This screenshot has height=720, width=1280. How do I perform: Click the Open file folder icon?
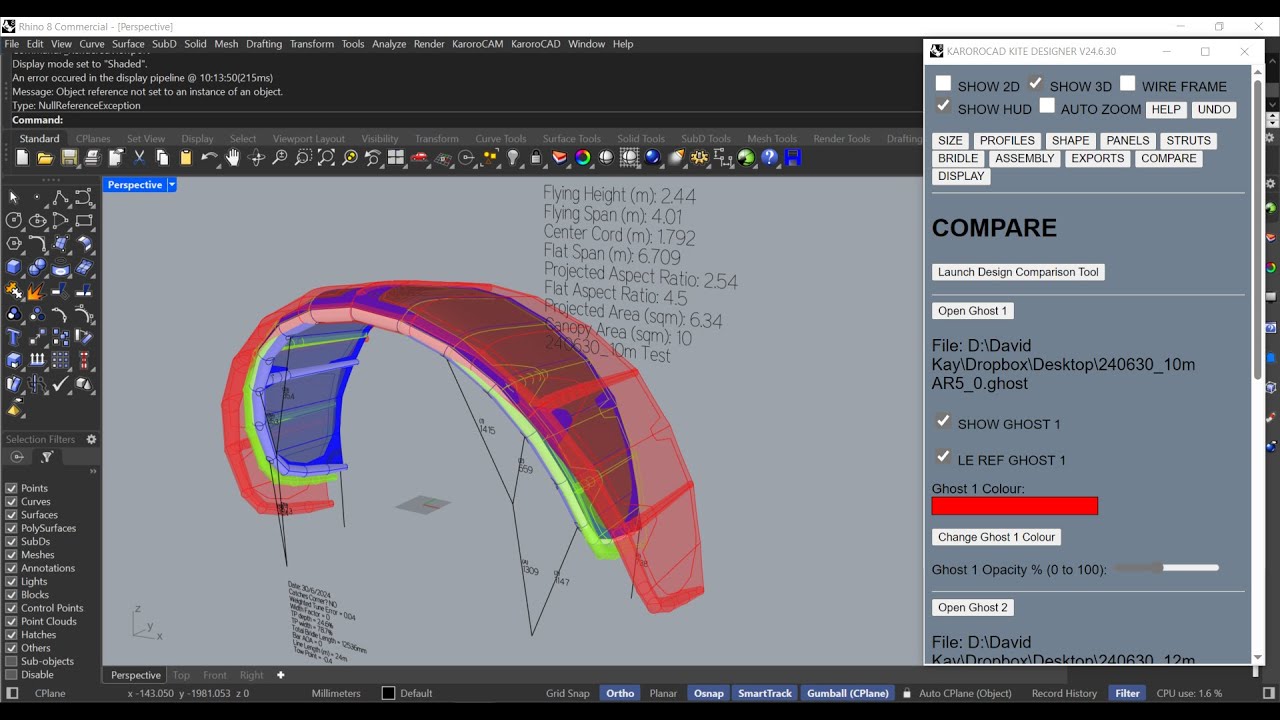(45, 158)
